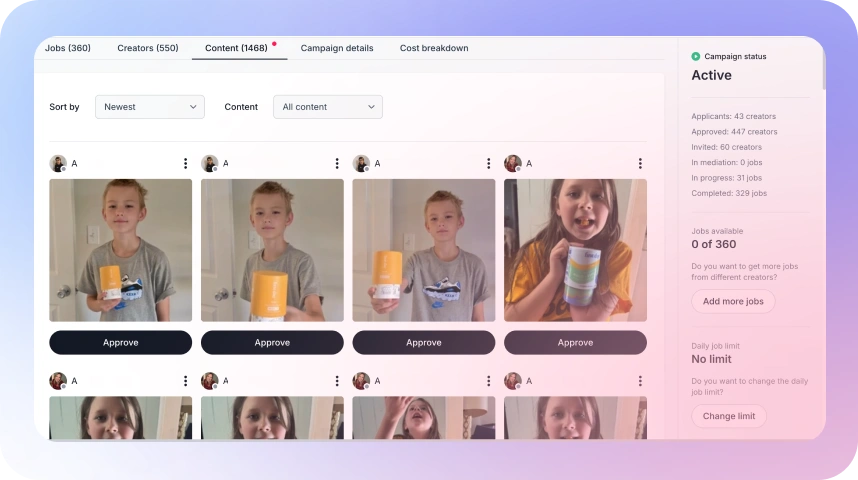
Task: Expand the Newest sort dropdown
Action: coord(149,107)
